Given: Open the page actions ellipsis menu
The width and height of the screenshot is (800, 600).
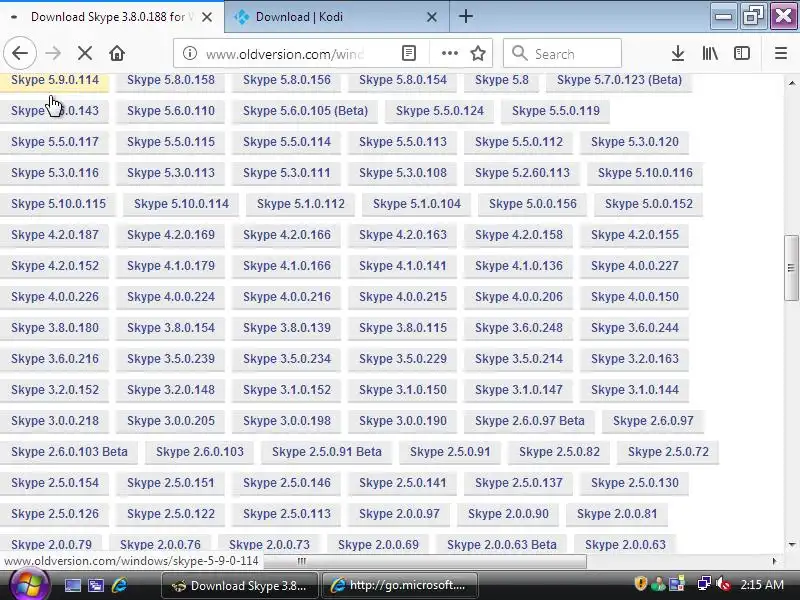Looking at the screenshot, I should tap(449, 53).
